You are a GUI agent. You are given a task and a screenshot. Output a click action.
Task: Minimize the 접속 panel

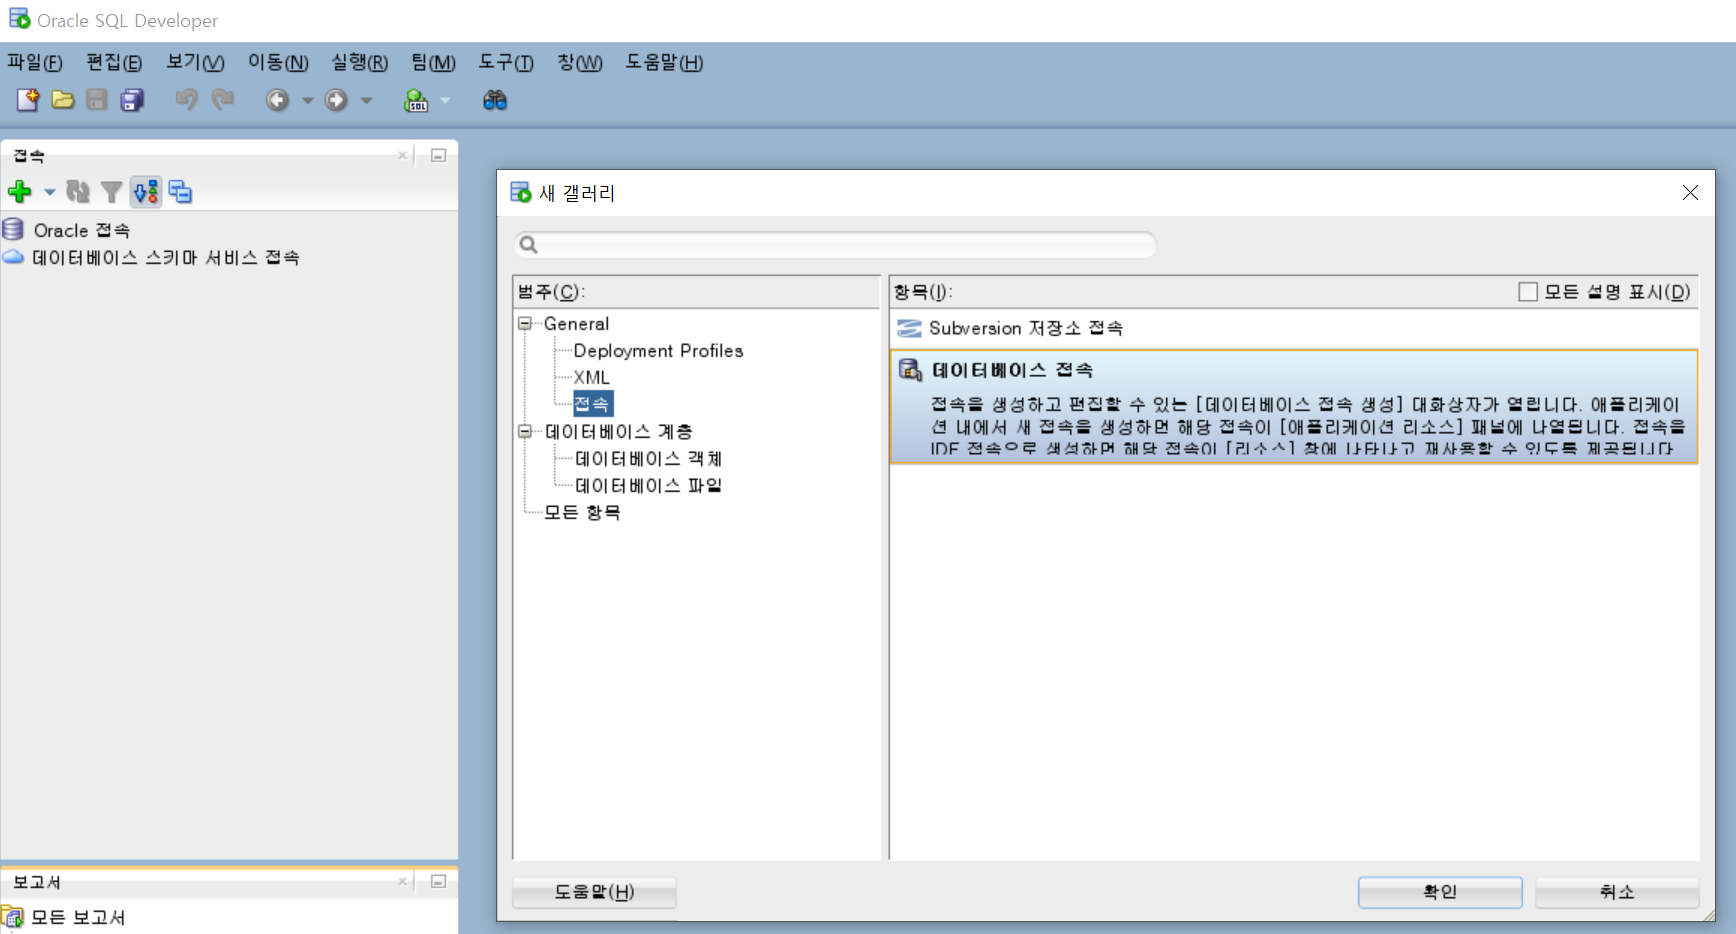click(438, 155)
